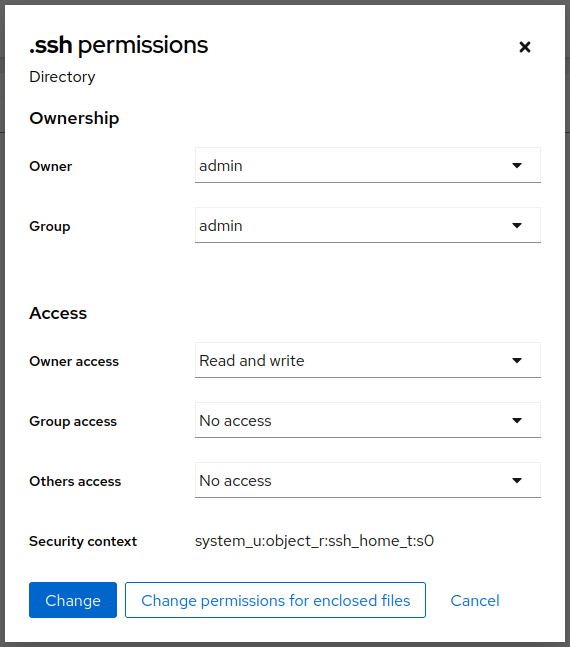
Task: Click the Owner access label
Action: pyautogui.click(x=74, y=361)
